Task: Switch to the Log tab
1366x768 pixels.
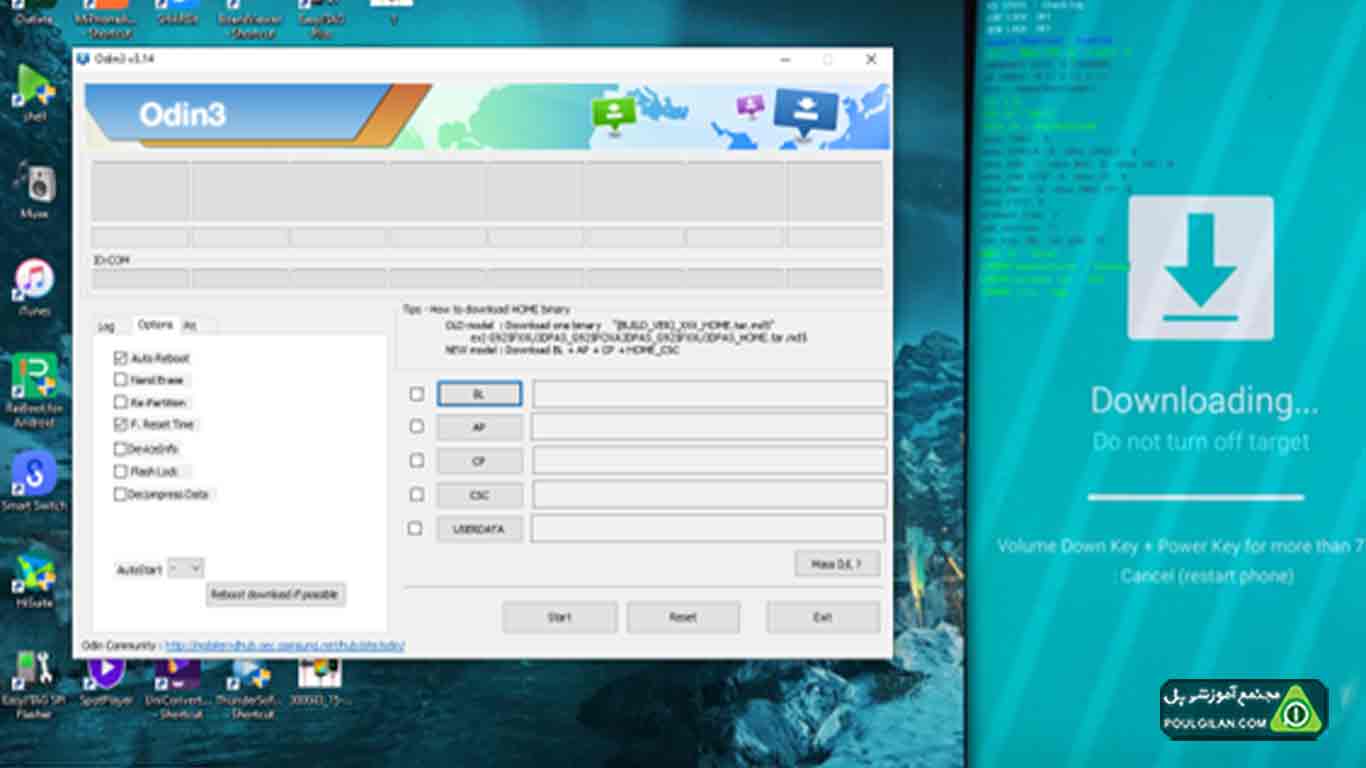Action: click(106, 326)
